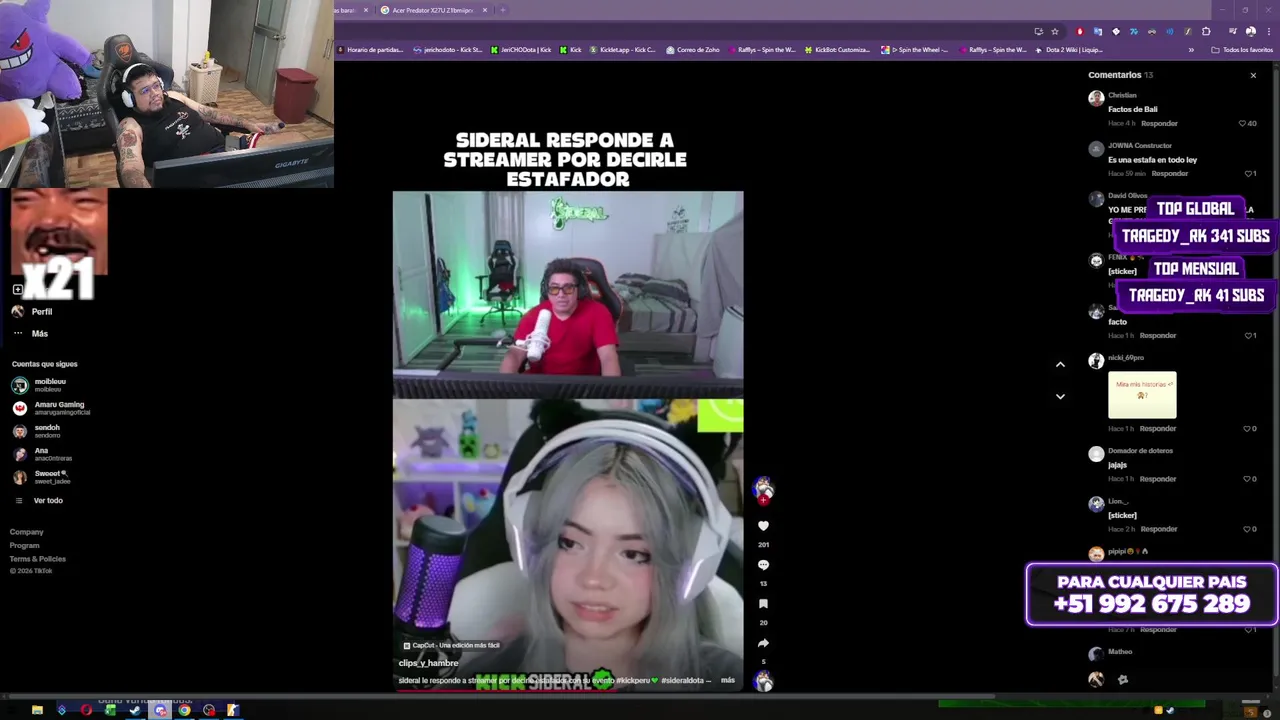Open the browser extensions puzzle icon
1280x720 pixels.
[1206, 31]
